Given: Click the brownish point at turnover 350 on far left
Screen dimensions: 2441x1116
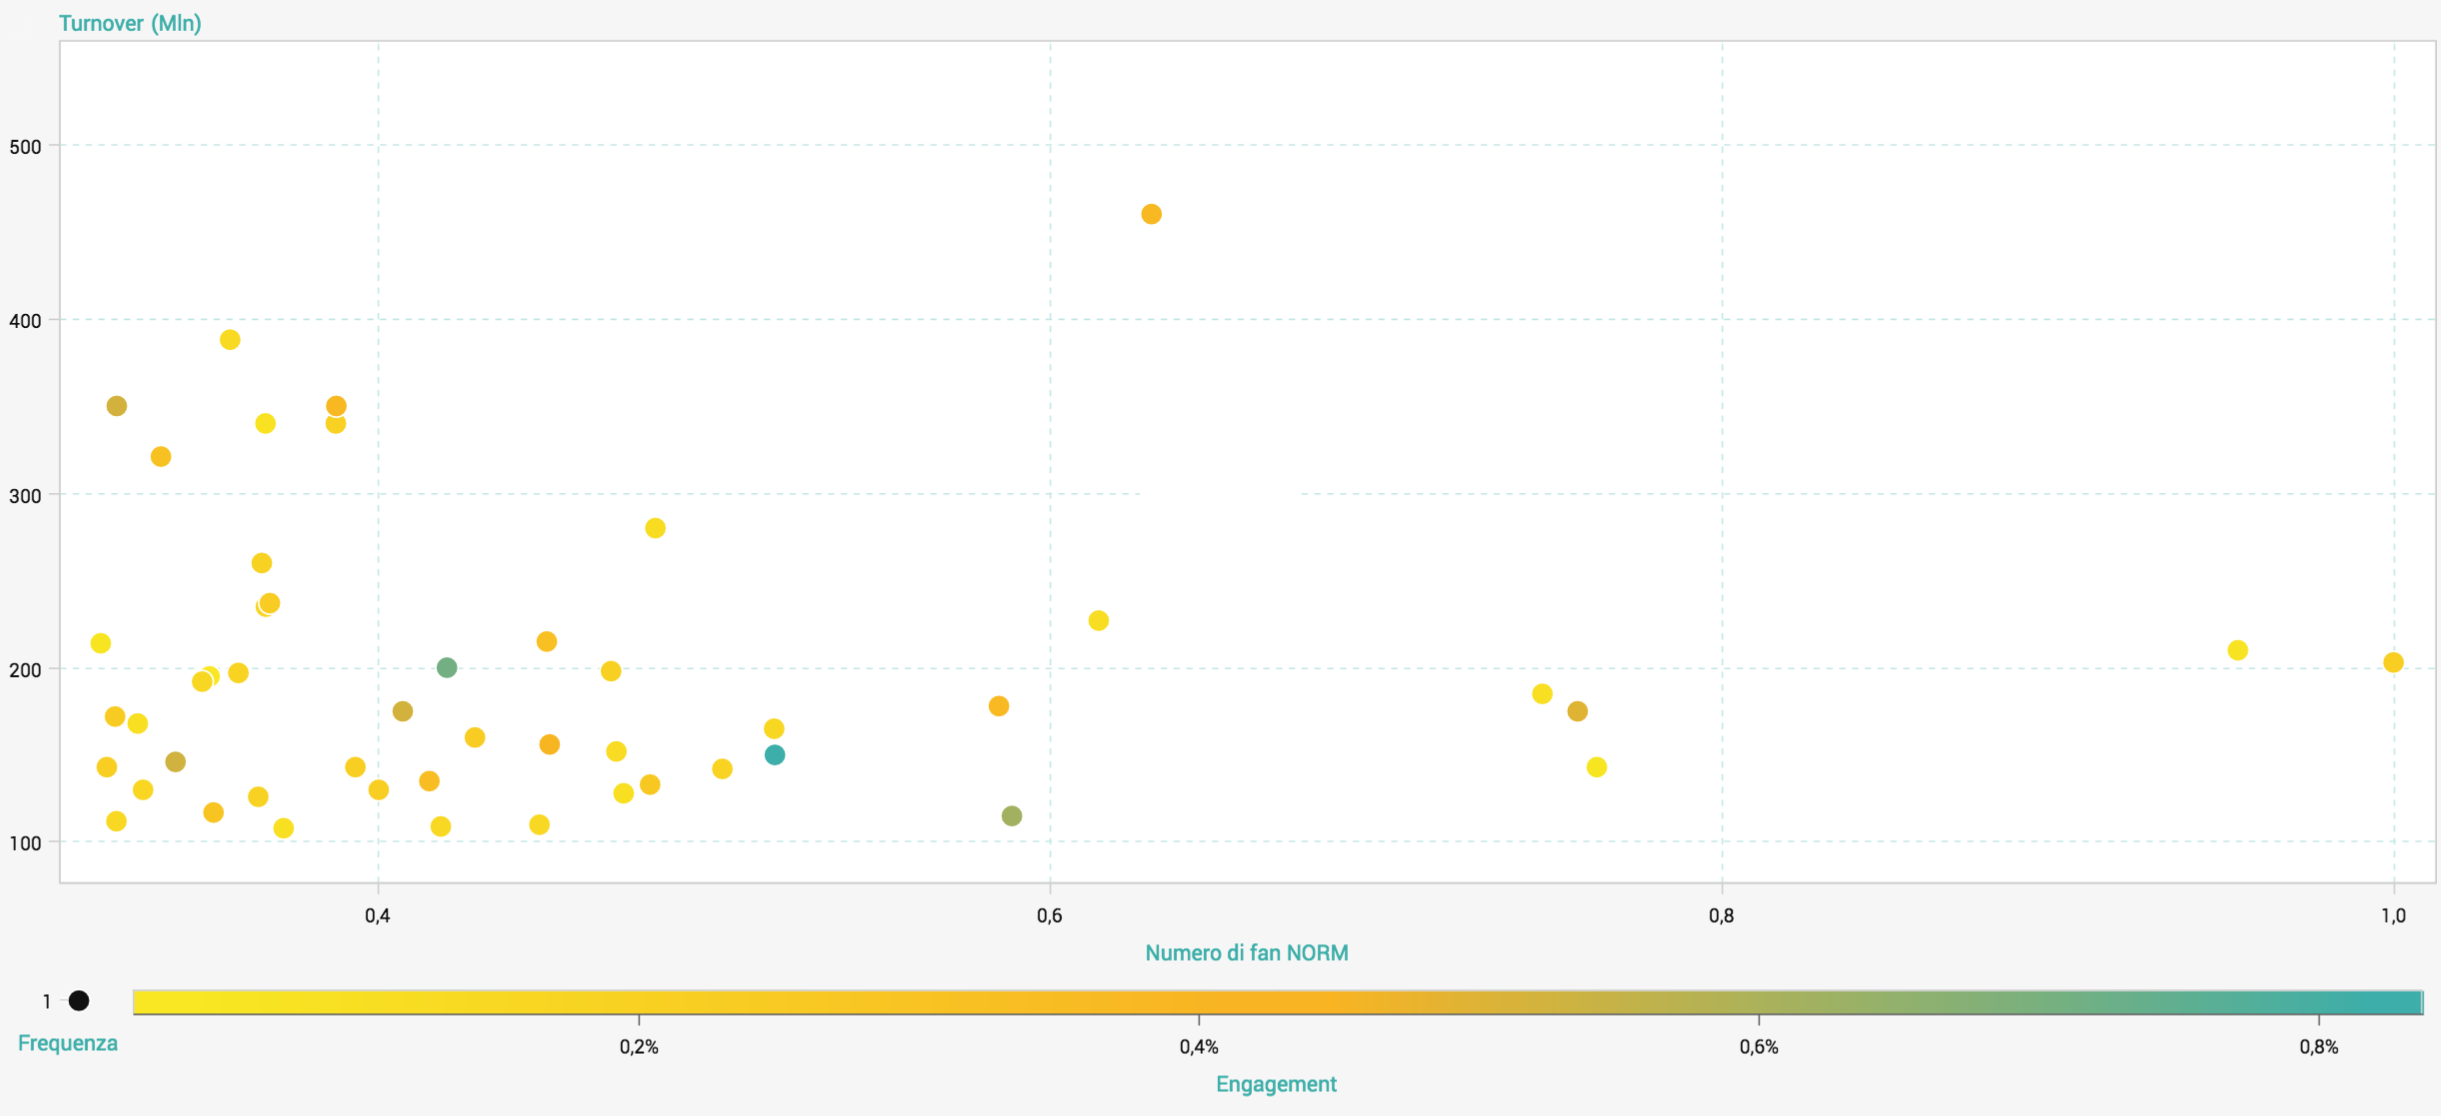Looking at the screenshot, I should click(x=117, y=406).
